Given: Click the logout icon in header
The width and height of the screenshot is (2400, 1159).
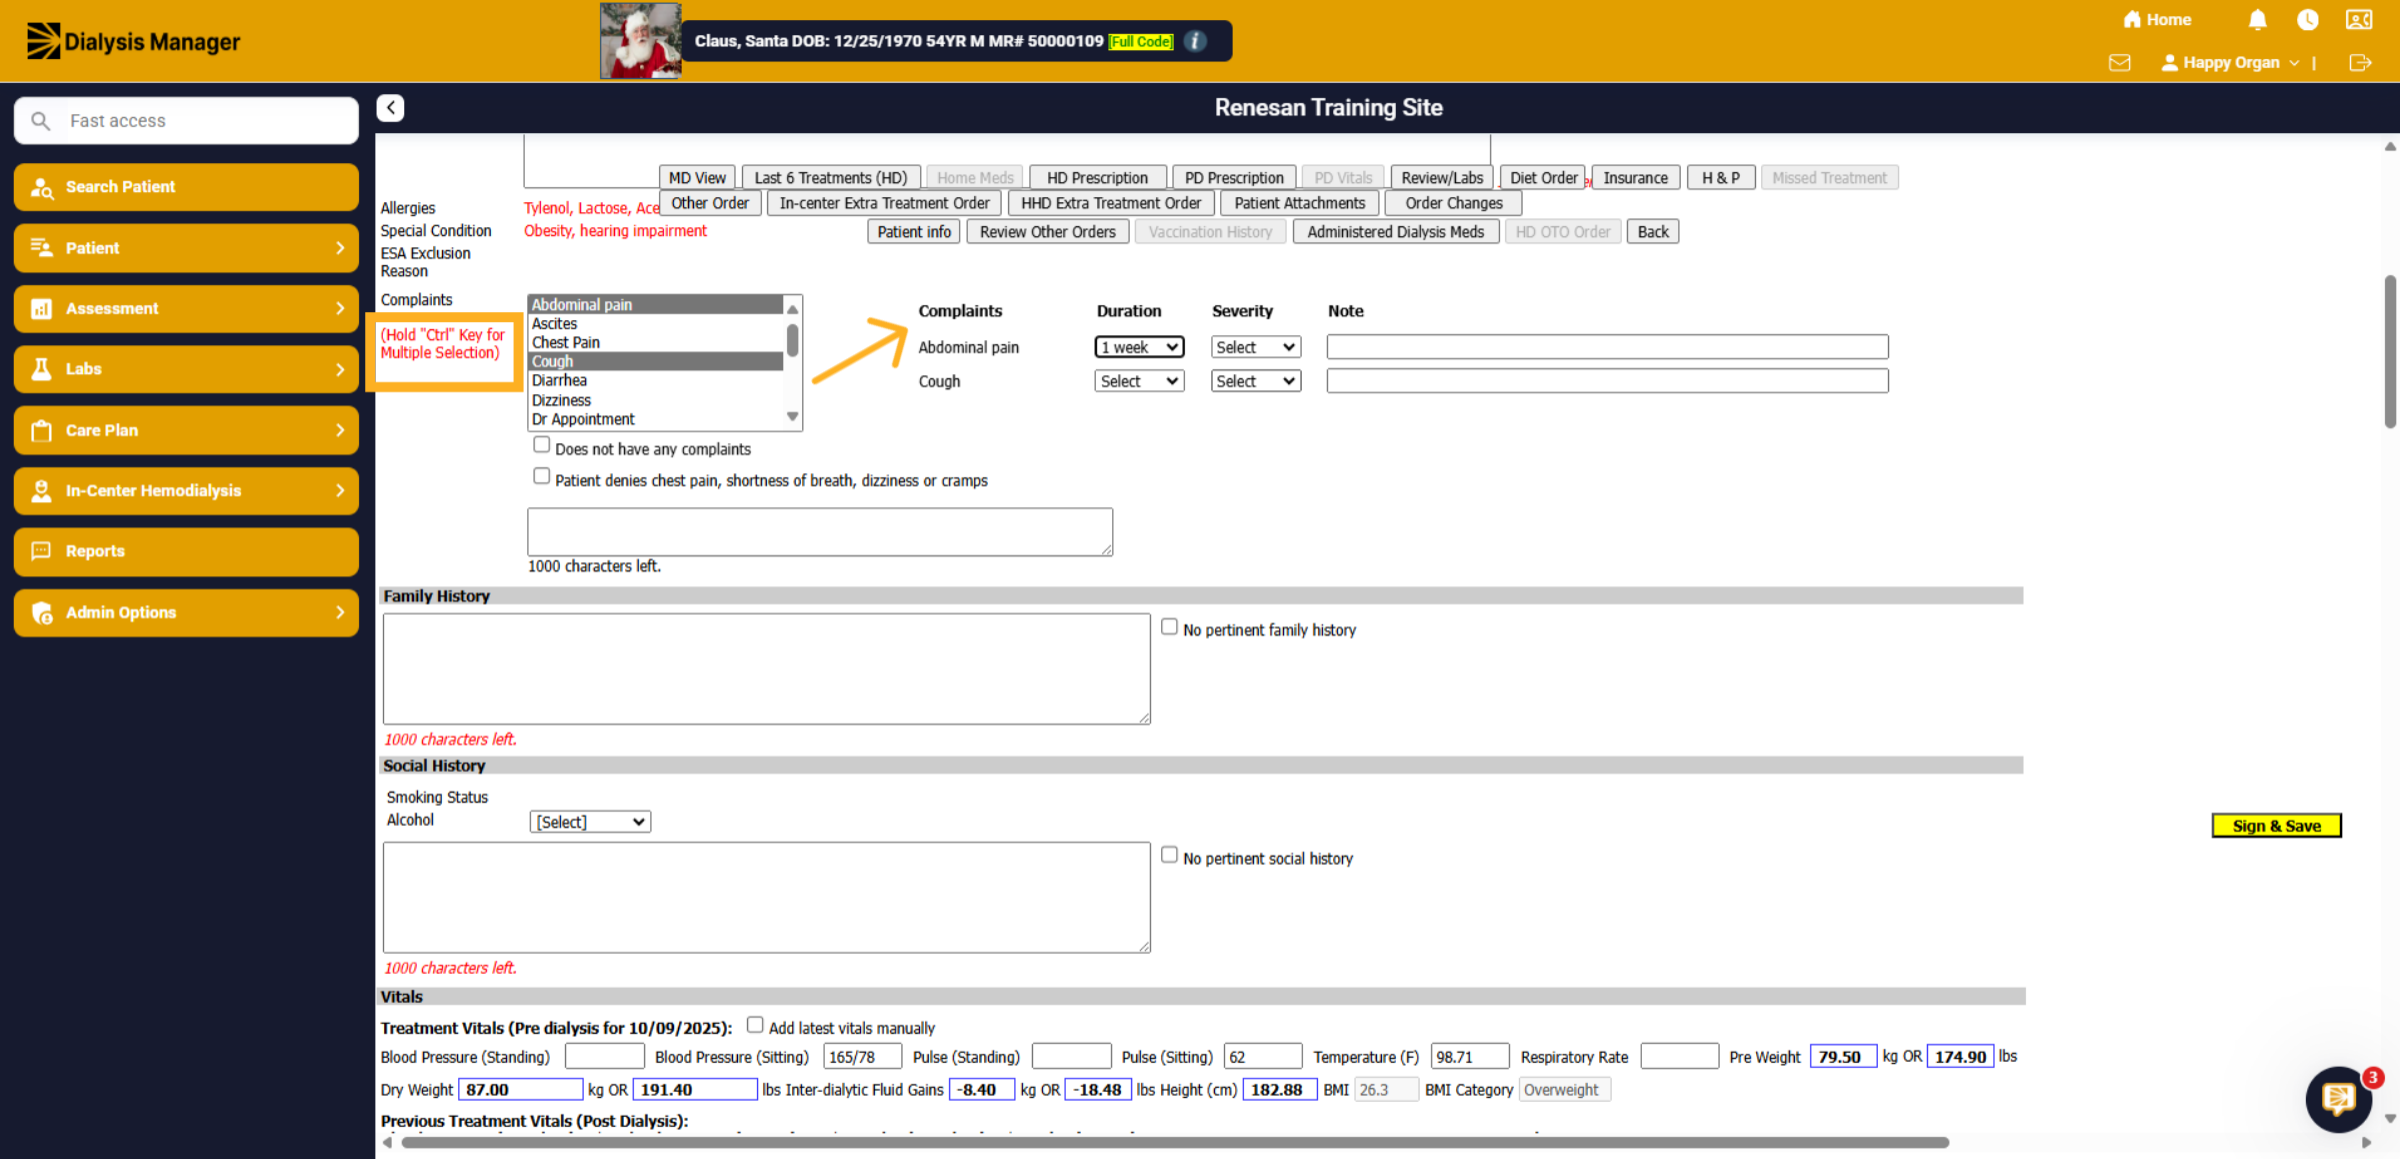Looking at the screenshot, I should tap(2360, 63).
